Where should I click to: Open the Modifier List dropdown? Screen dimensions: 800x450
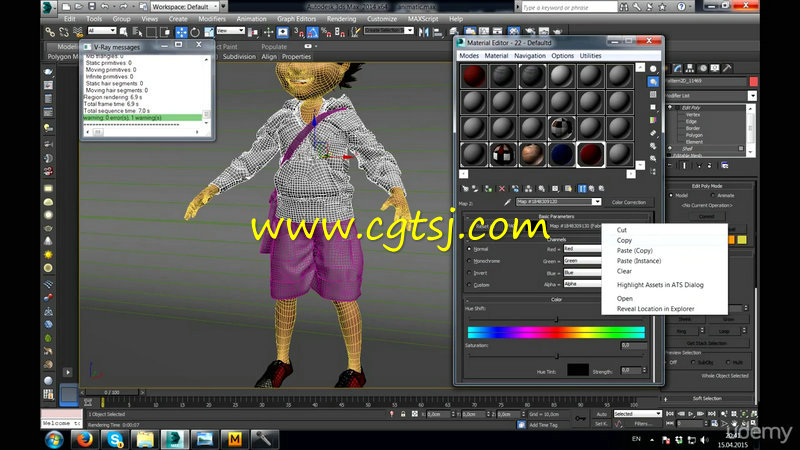click(x=710, y=96)
